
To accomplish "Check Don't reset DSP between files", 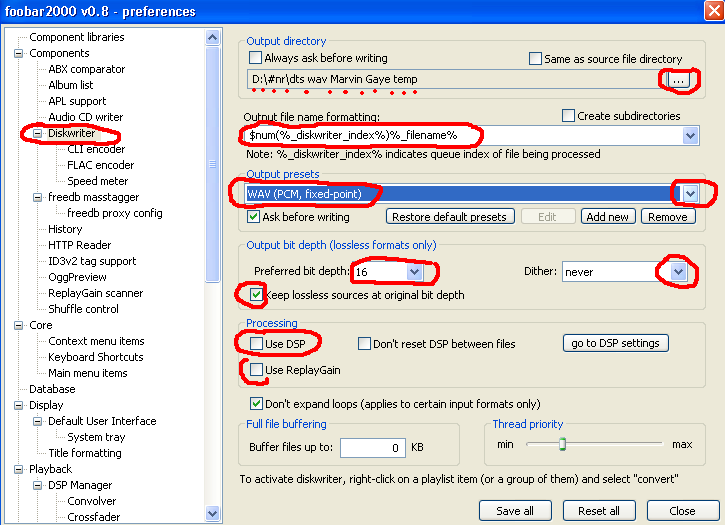I will click(x=364, y=344).
